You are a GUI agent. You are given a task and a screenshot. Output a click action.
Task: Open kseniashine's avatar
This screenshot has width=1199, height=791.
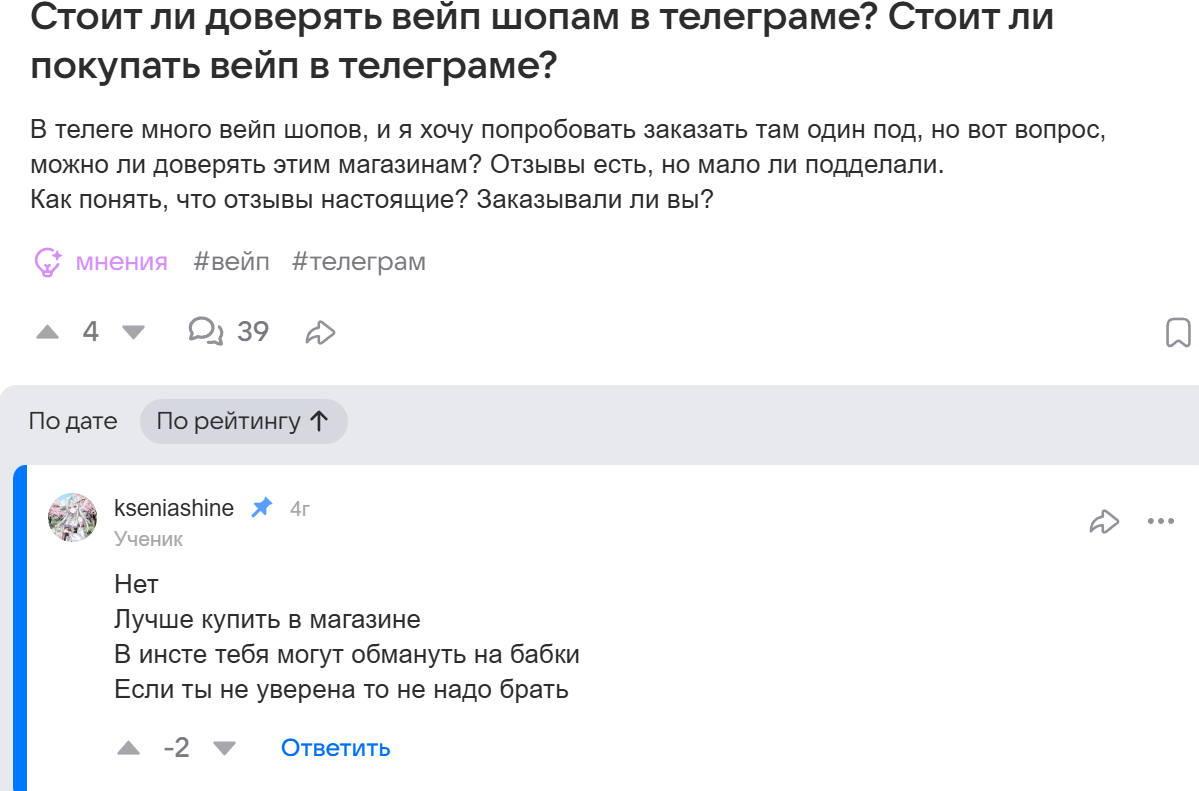[x=73, y=517]
